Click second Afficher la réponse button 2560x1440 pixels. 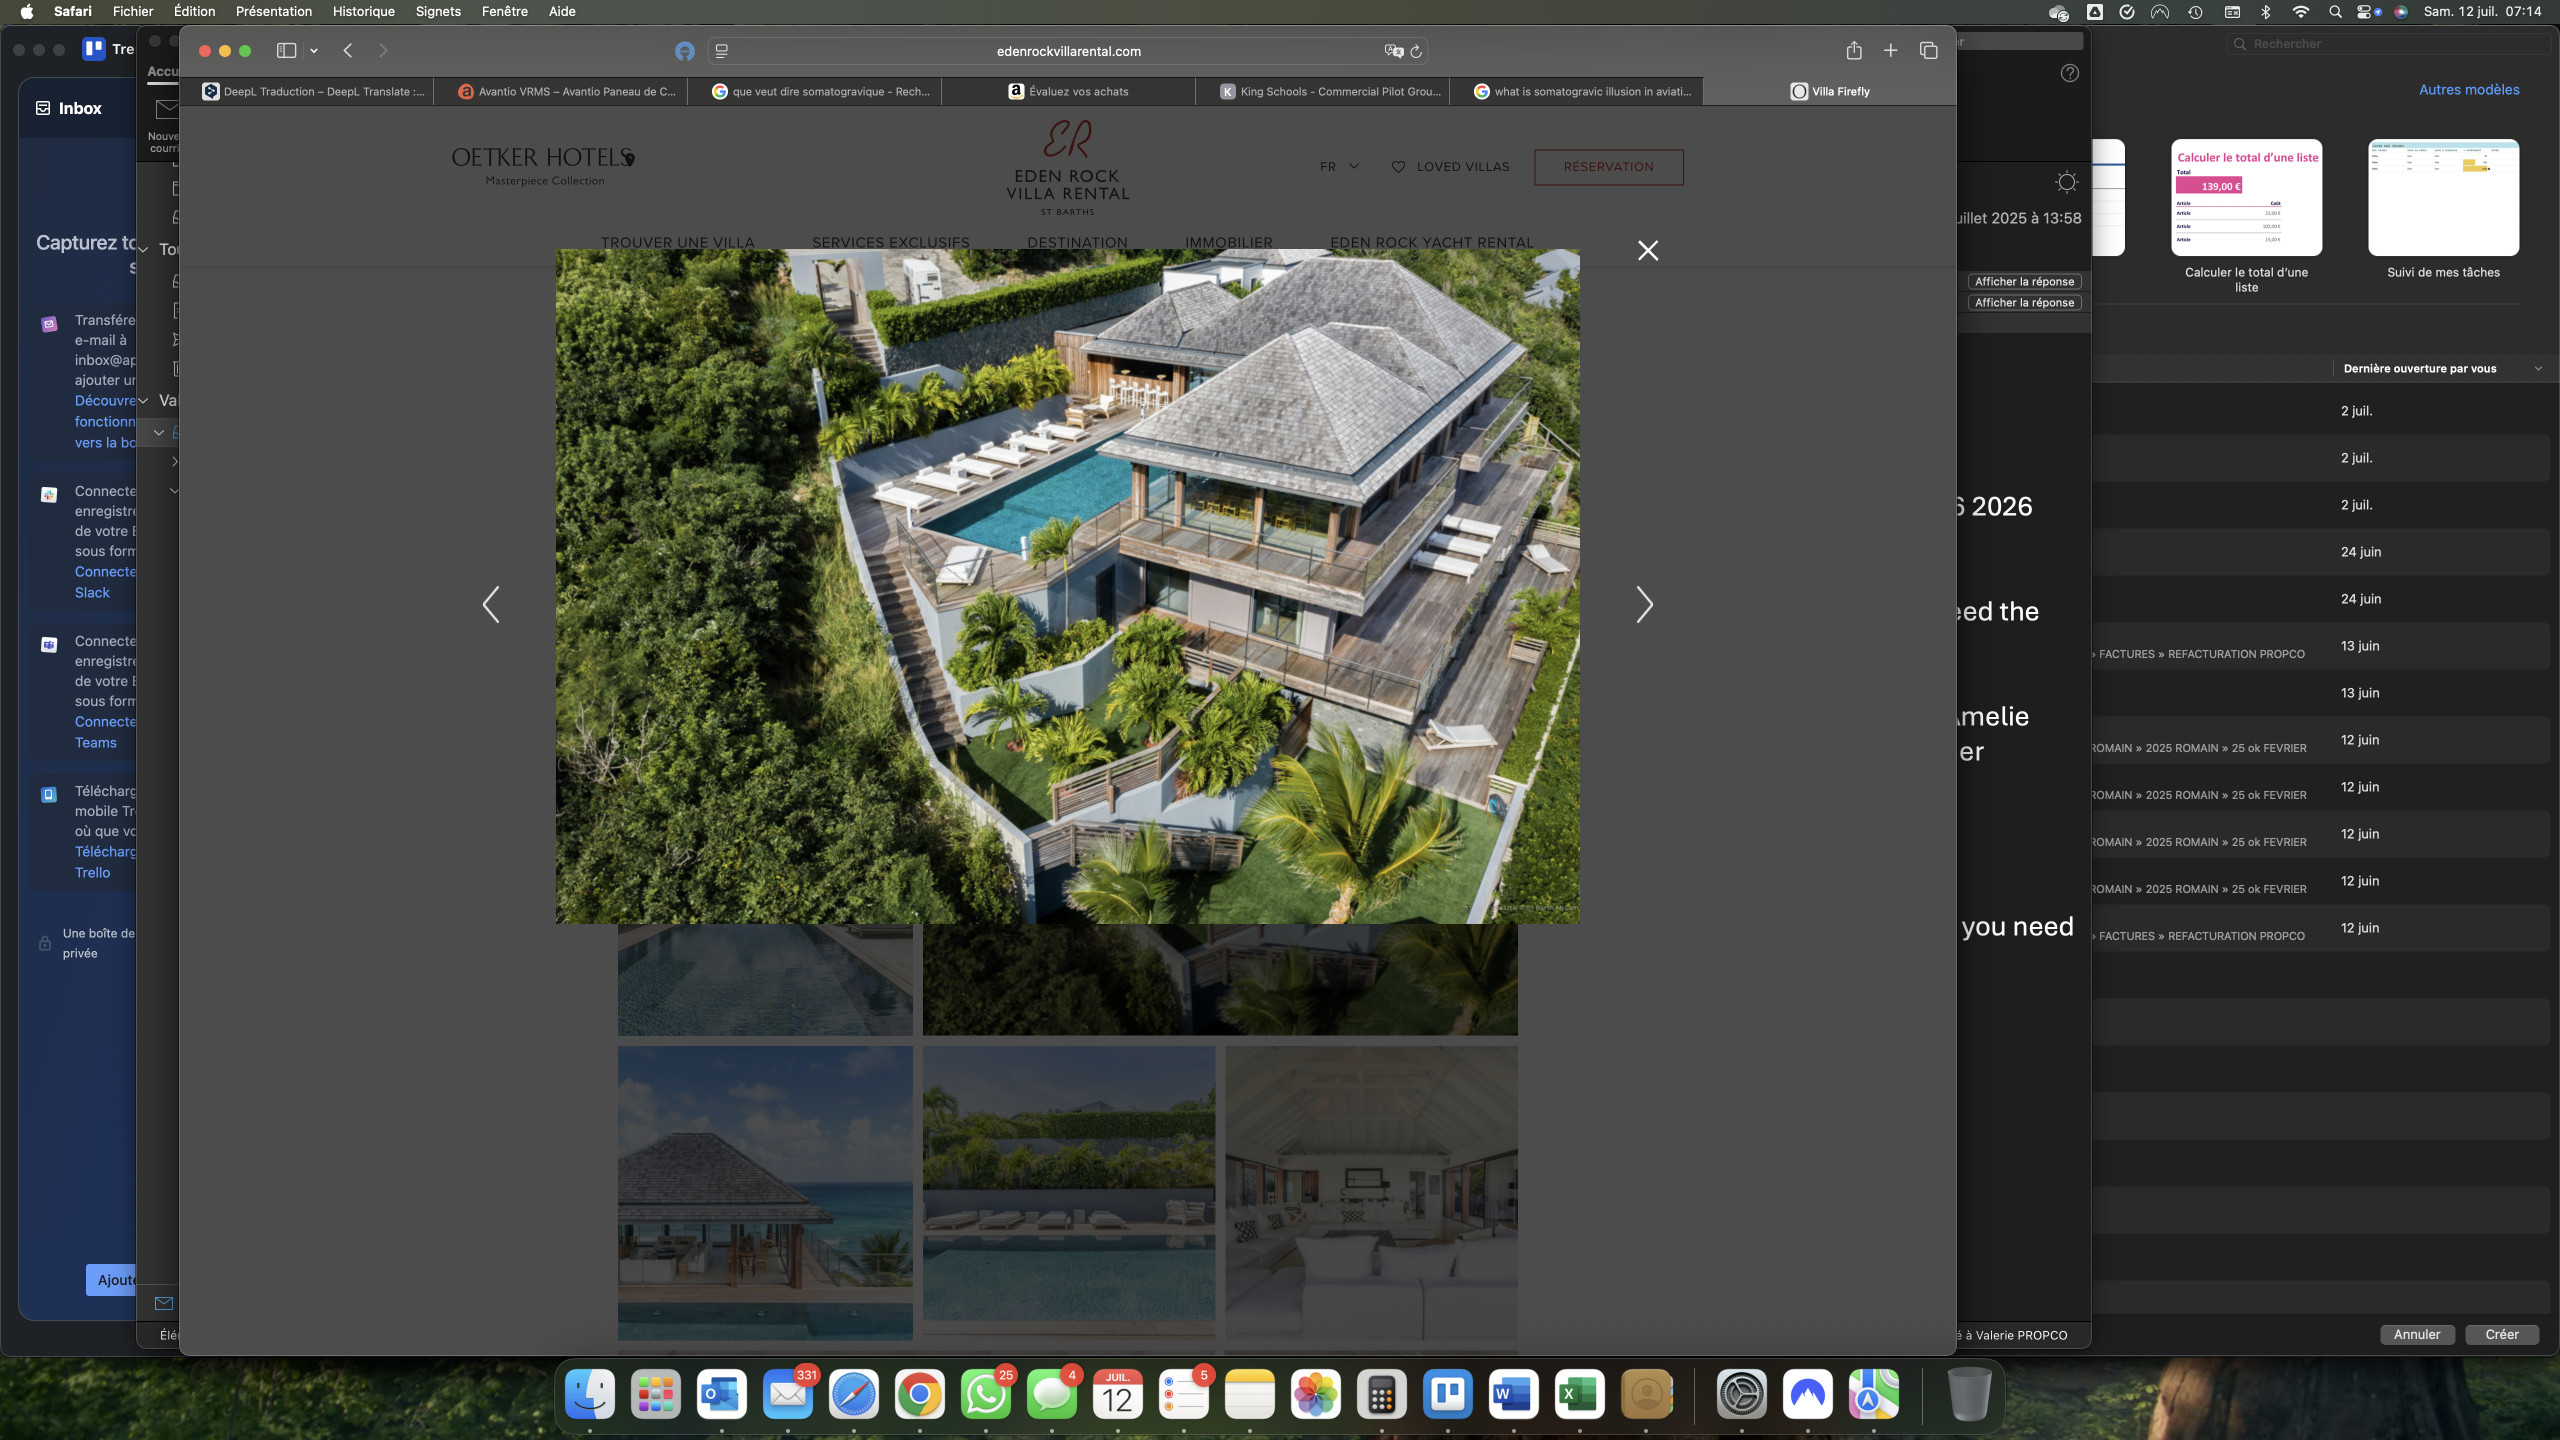[x=2024, y=303]
